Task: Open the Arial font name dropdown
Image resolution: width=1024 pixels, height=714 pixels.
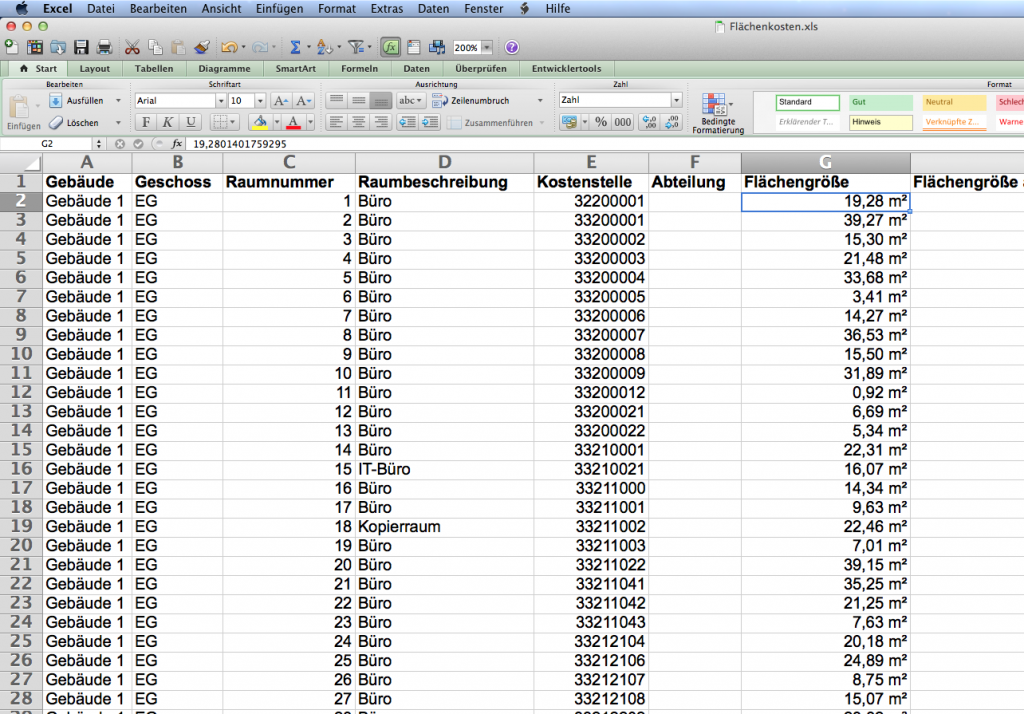Action: tap(219, 101)
